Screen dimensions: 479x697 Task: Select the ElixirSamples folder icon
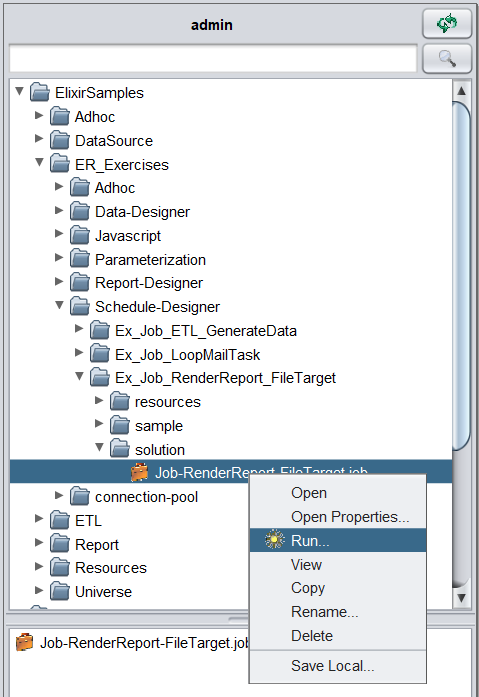[x=40, y=92]
